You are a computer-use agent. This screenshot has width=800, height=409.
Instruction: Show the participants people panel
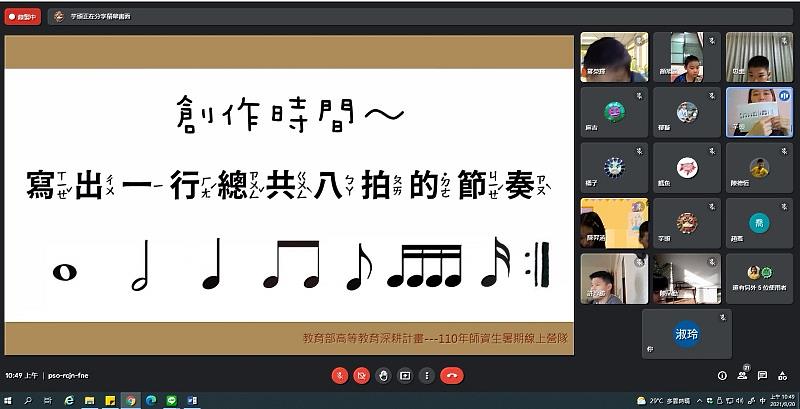pyautogui.click(x=742, y=375)
